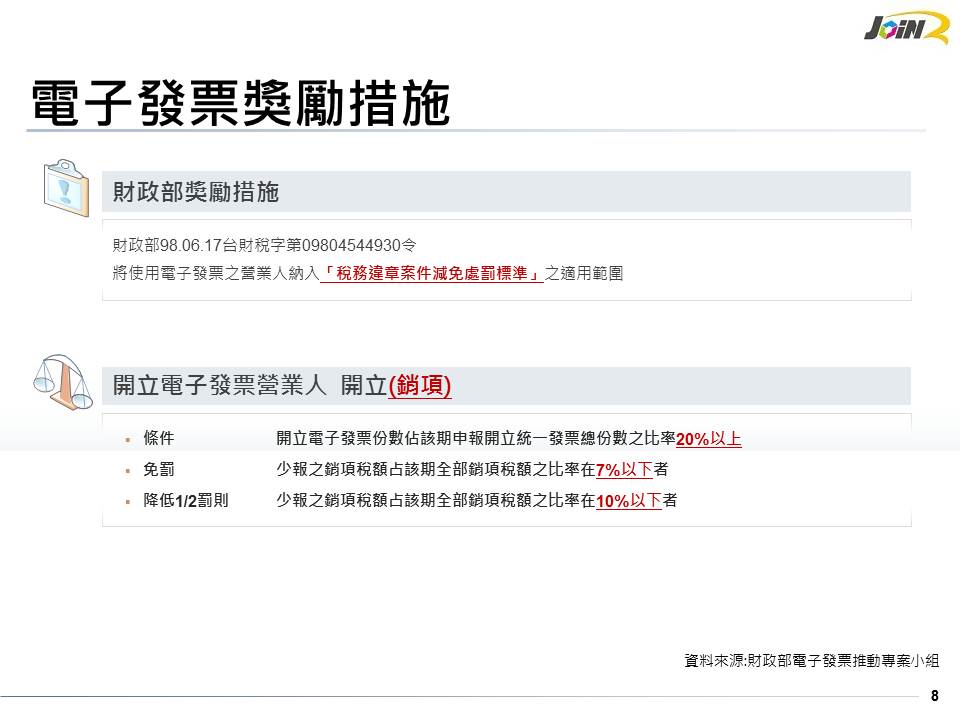Click the 開立電子發票營業人 header text
The image size is (960, 720).
[x=222, y=386]
